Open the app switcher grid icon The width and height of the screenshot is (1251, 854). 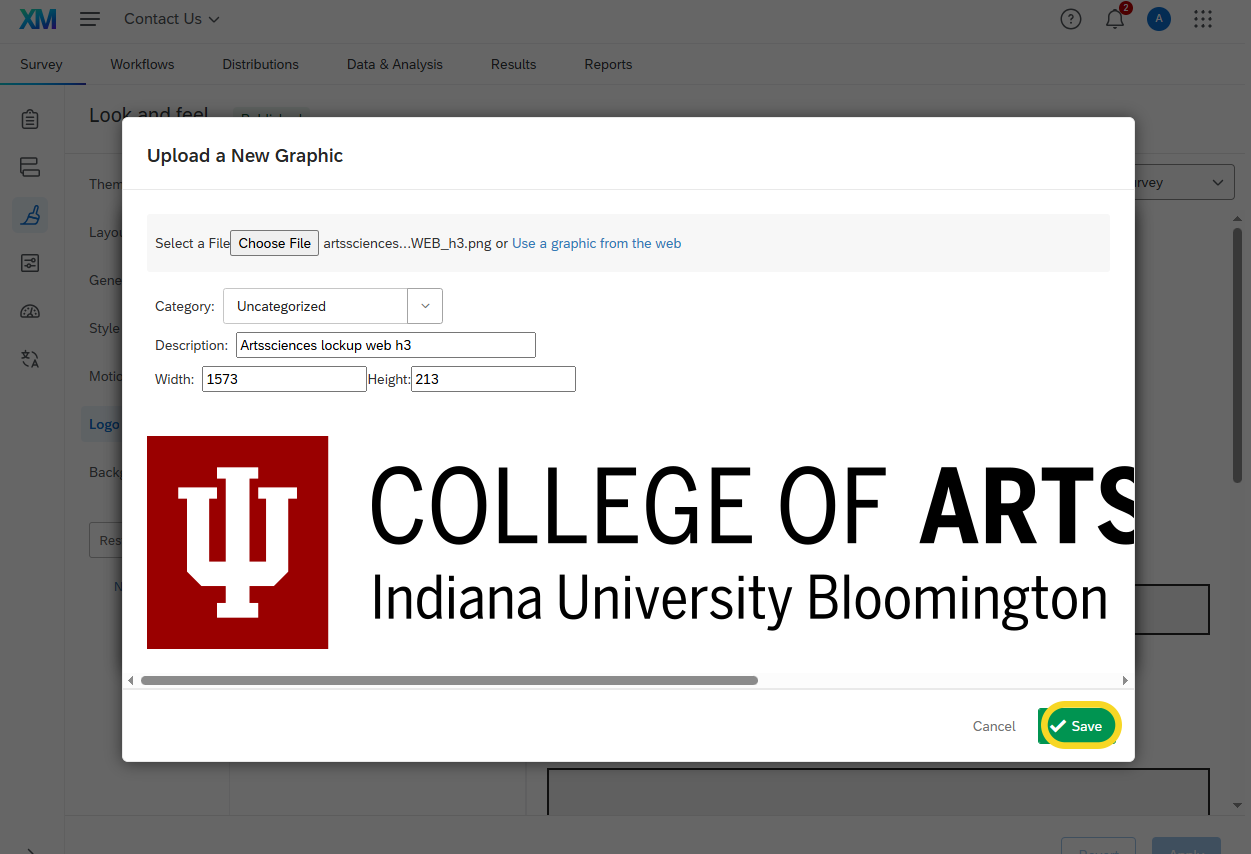pyautogui.click(x=1203, y=19)
